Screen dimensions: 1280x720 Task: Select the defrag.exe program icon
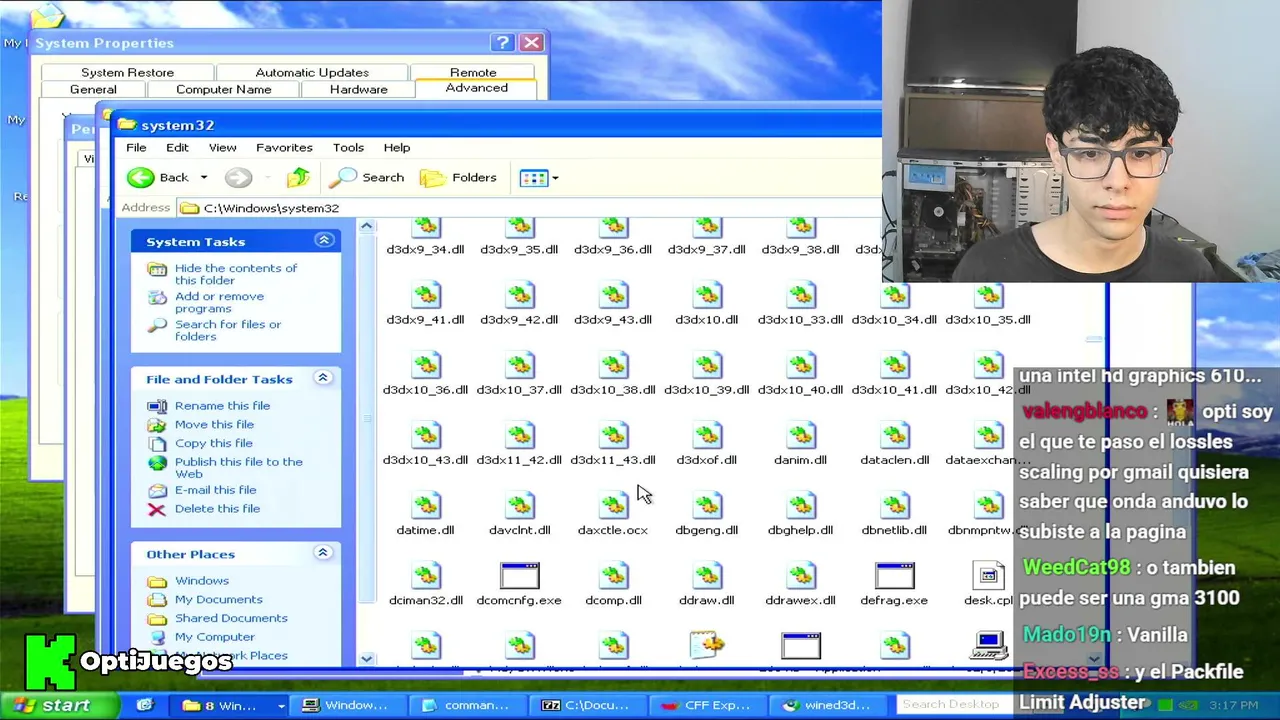[x=895, y=576]
